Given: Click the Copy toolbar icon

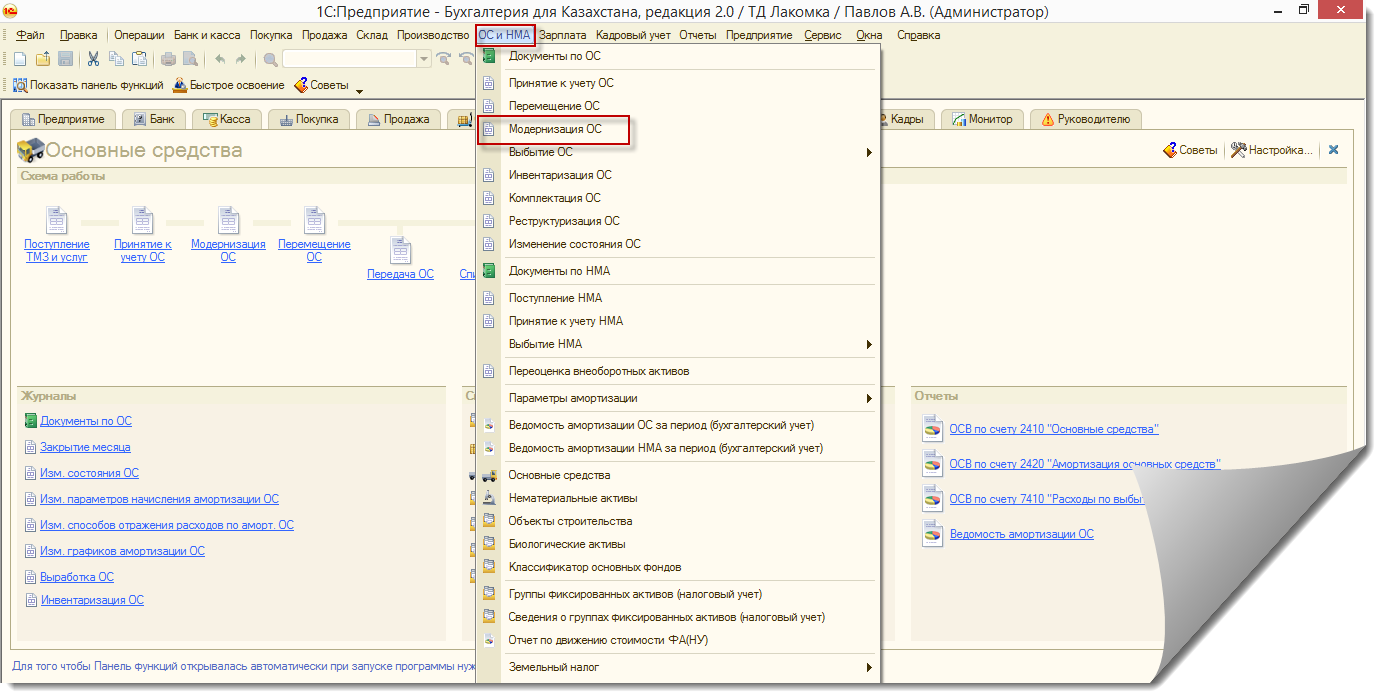Looking at the screenshot, I should tap(116, 59).
